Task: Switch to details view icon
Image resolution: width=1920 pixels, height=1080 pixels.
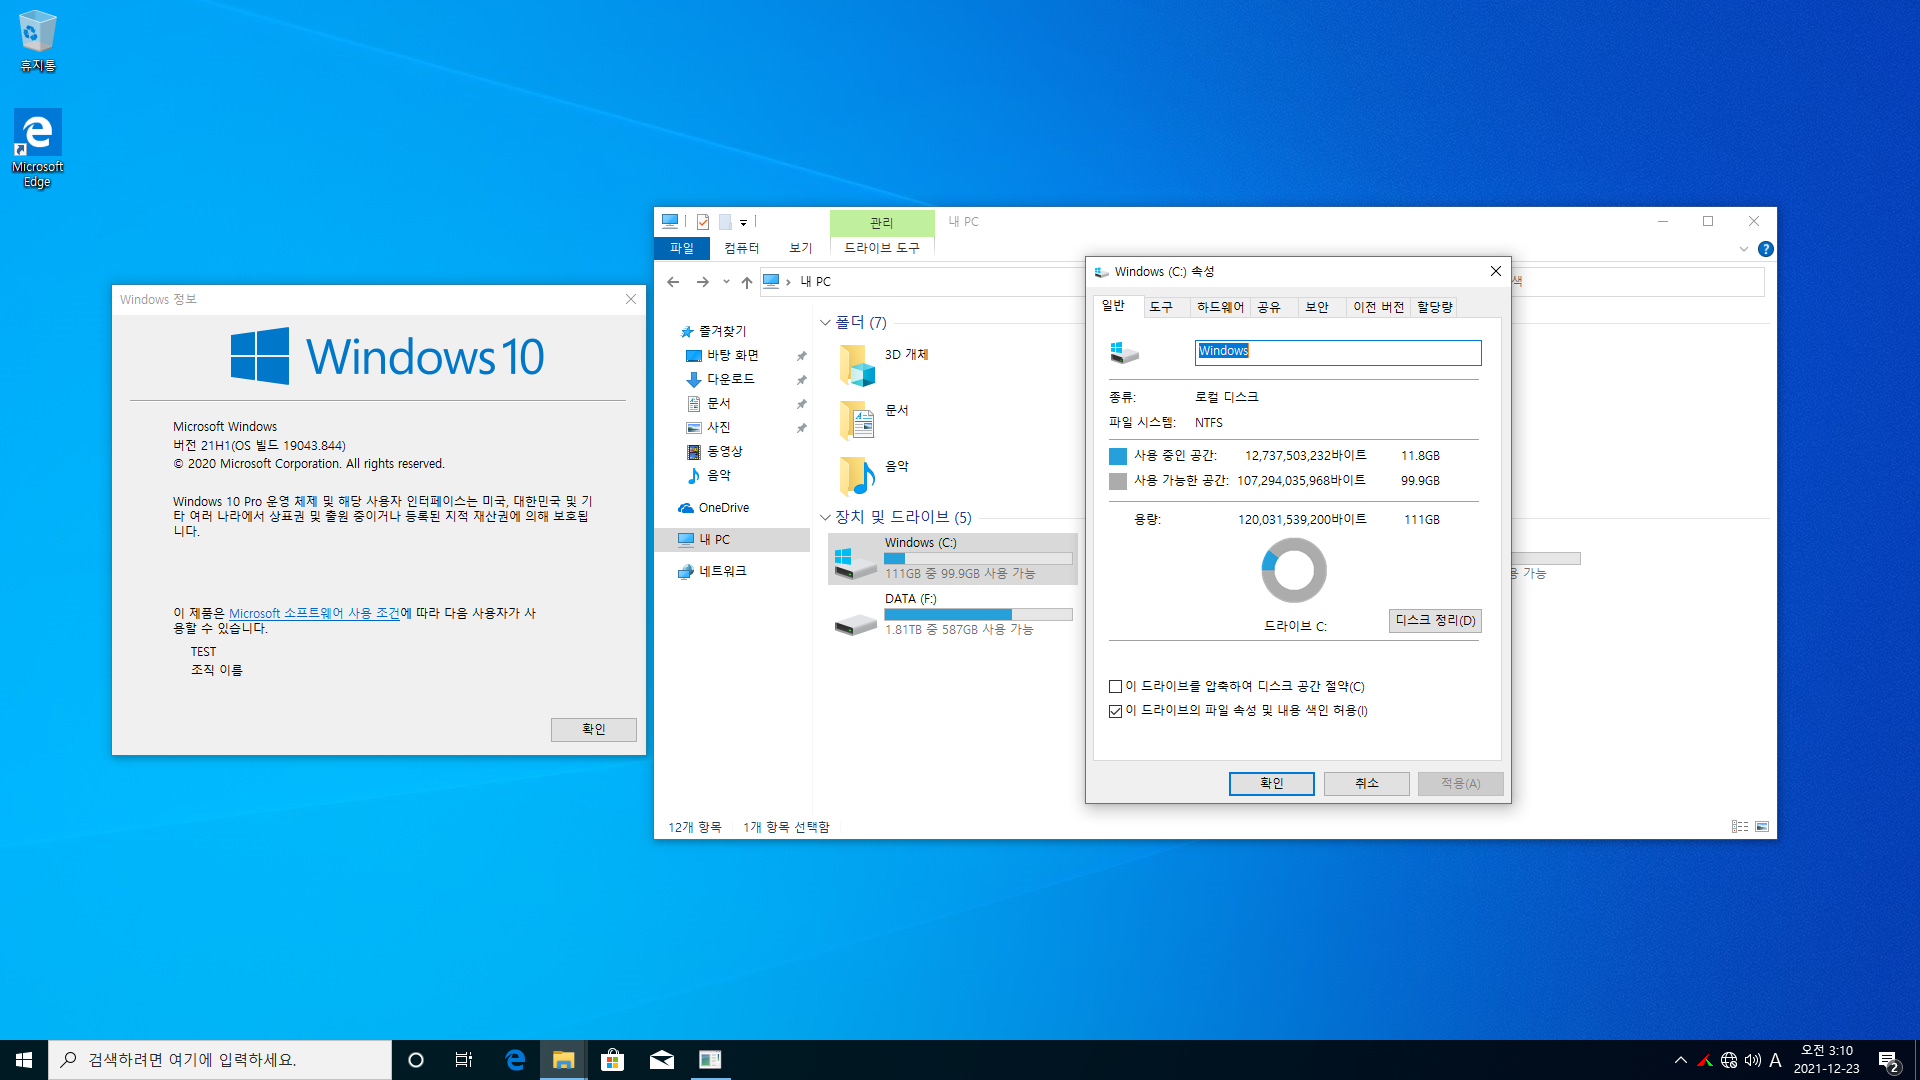Action: pos(1740,827)
